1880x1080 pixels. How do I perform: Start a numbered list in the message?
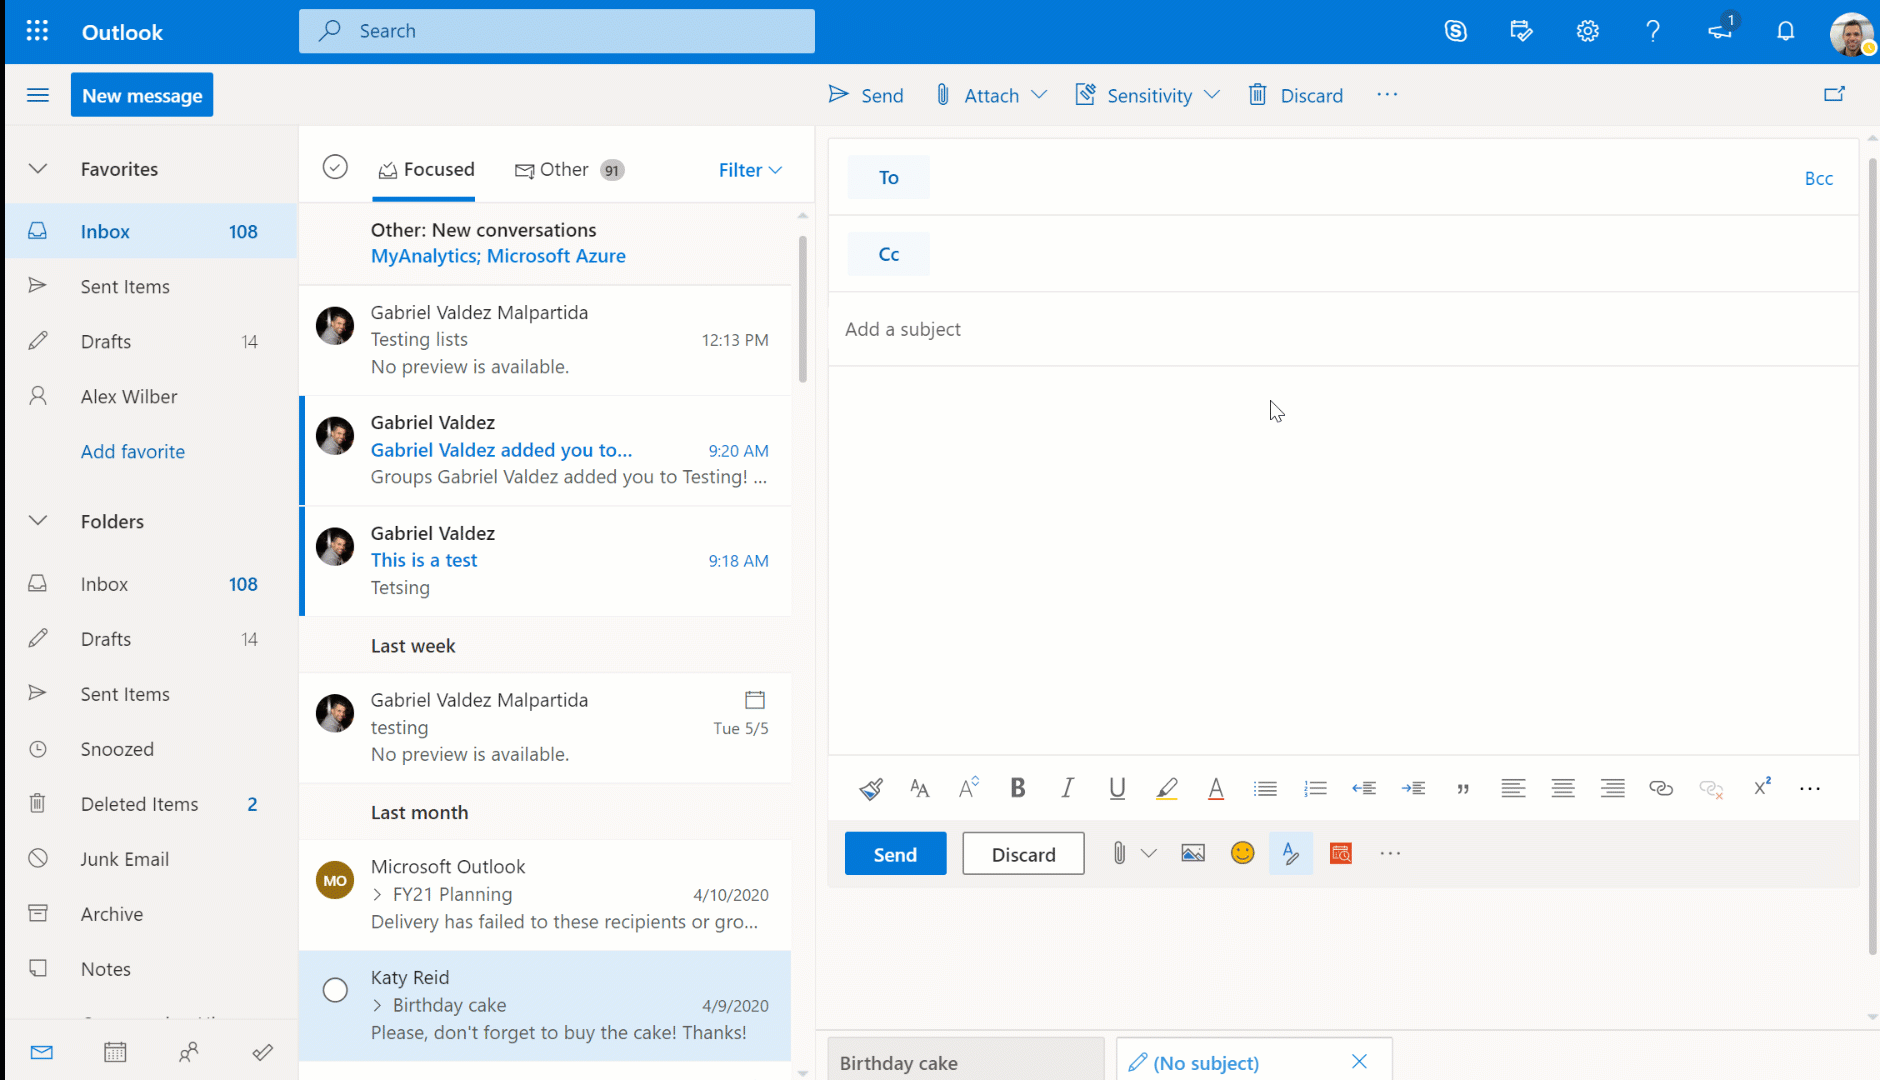point(1315,789)
